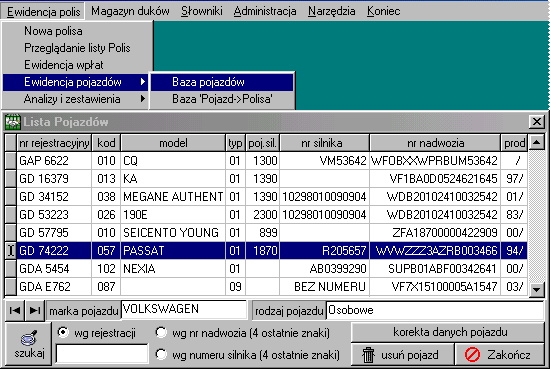Click the Lista Pojazdów window icon
The image size is (550, 369).
[13, 122]
